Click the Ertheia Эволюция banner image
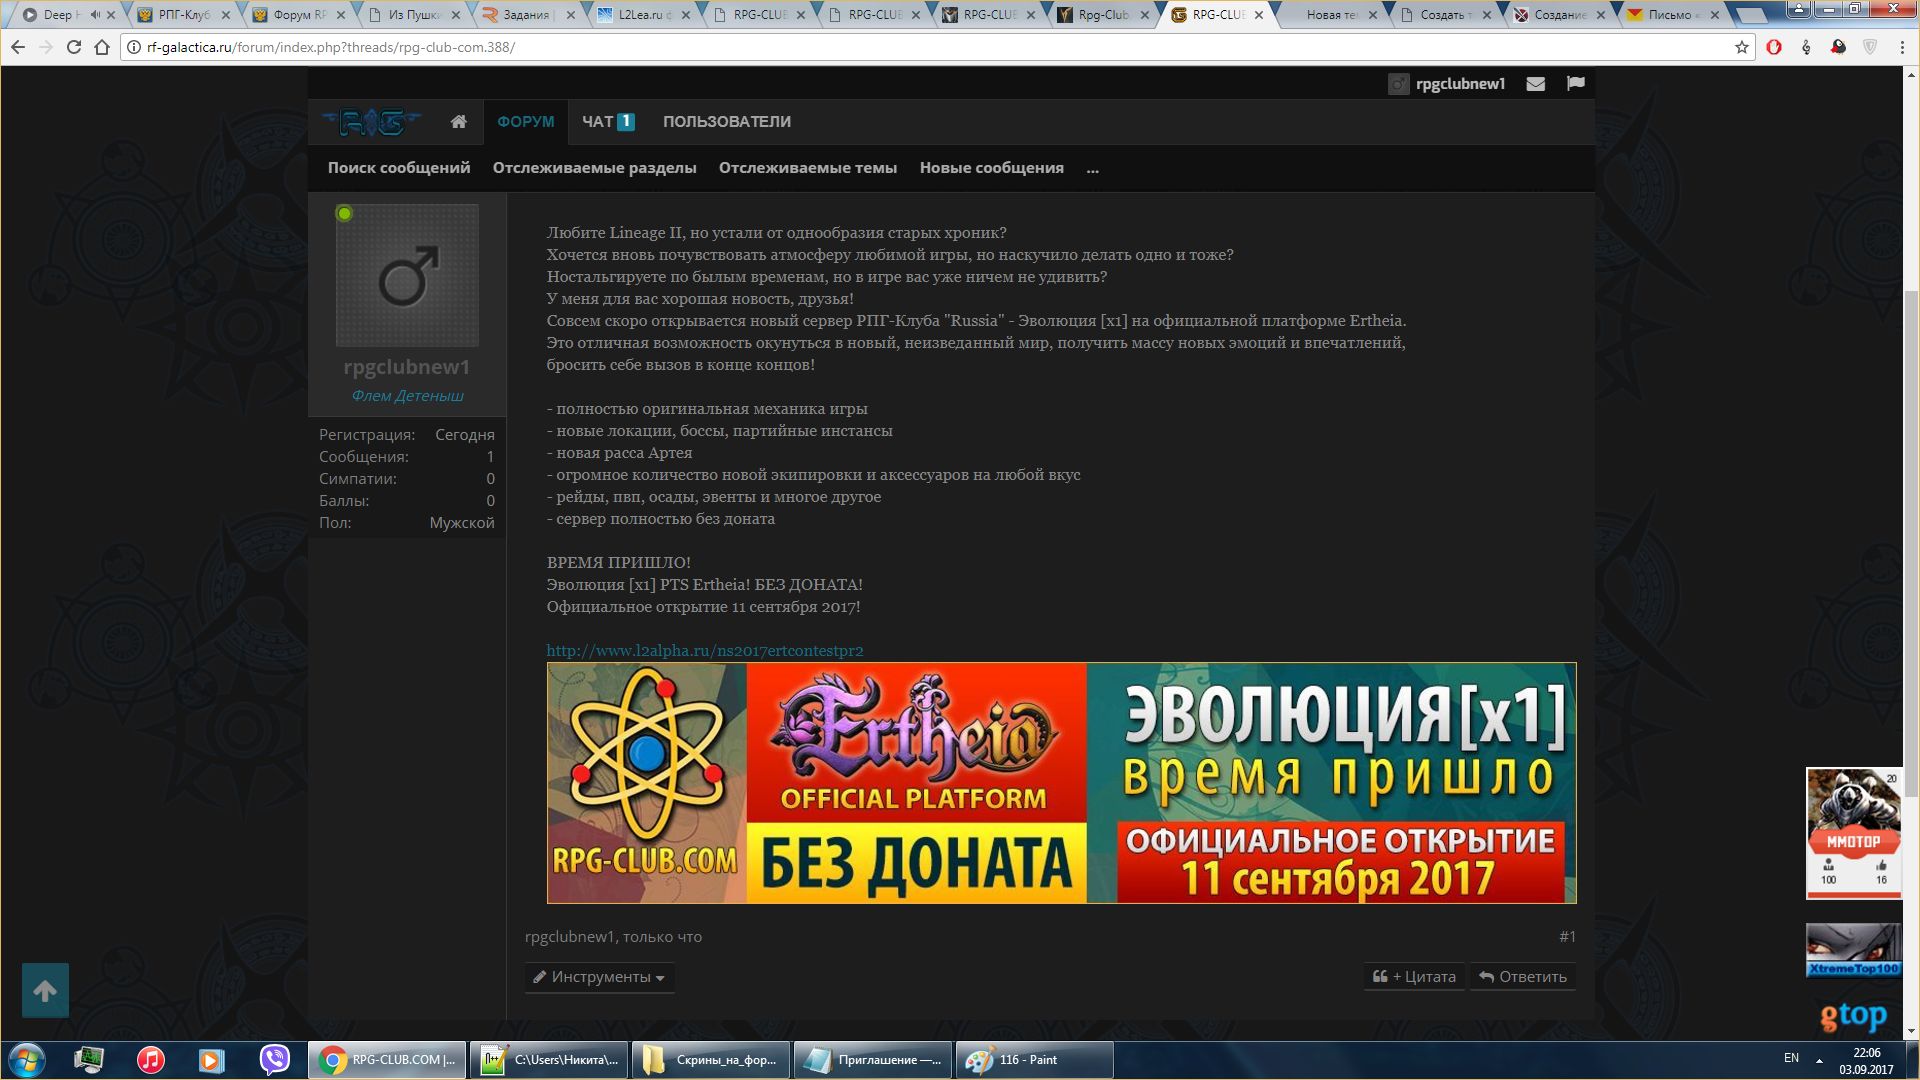Screen dimensions: 1920x1080 1061,783
